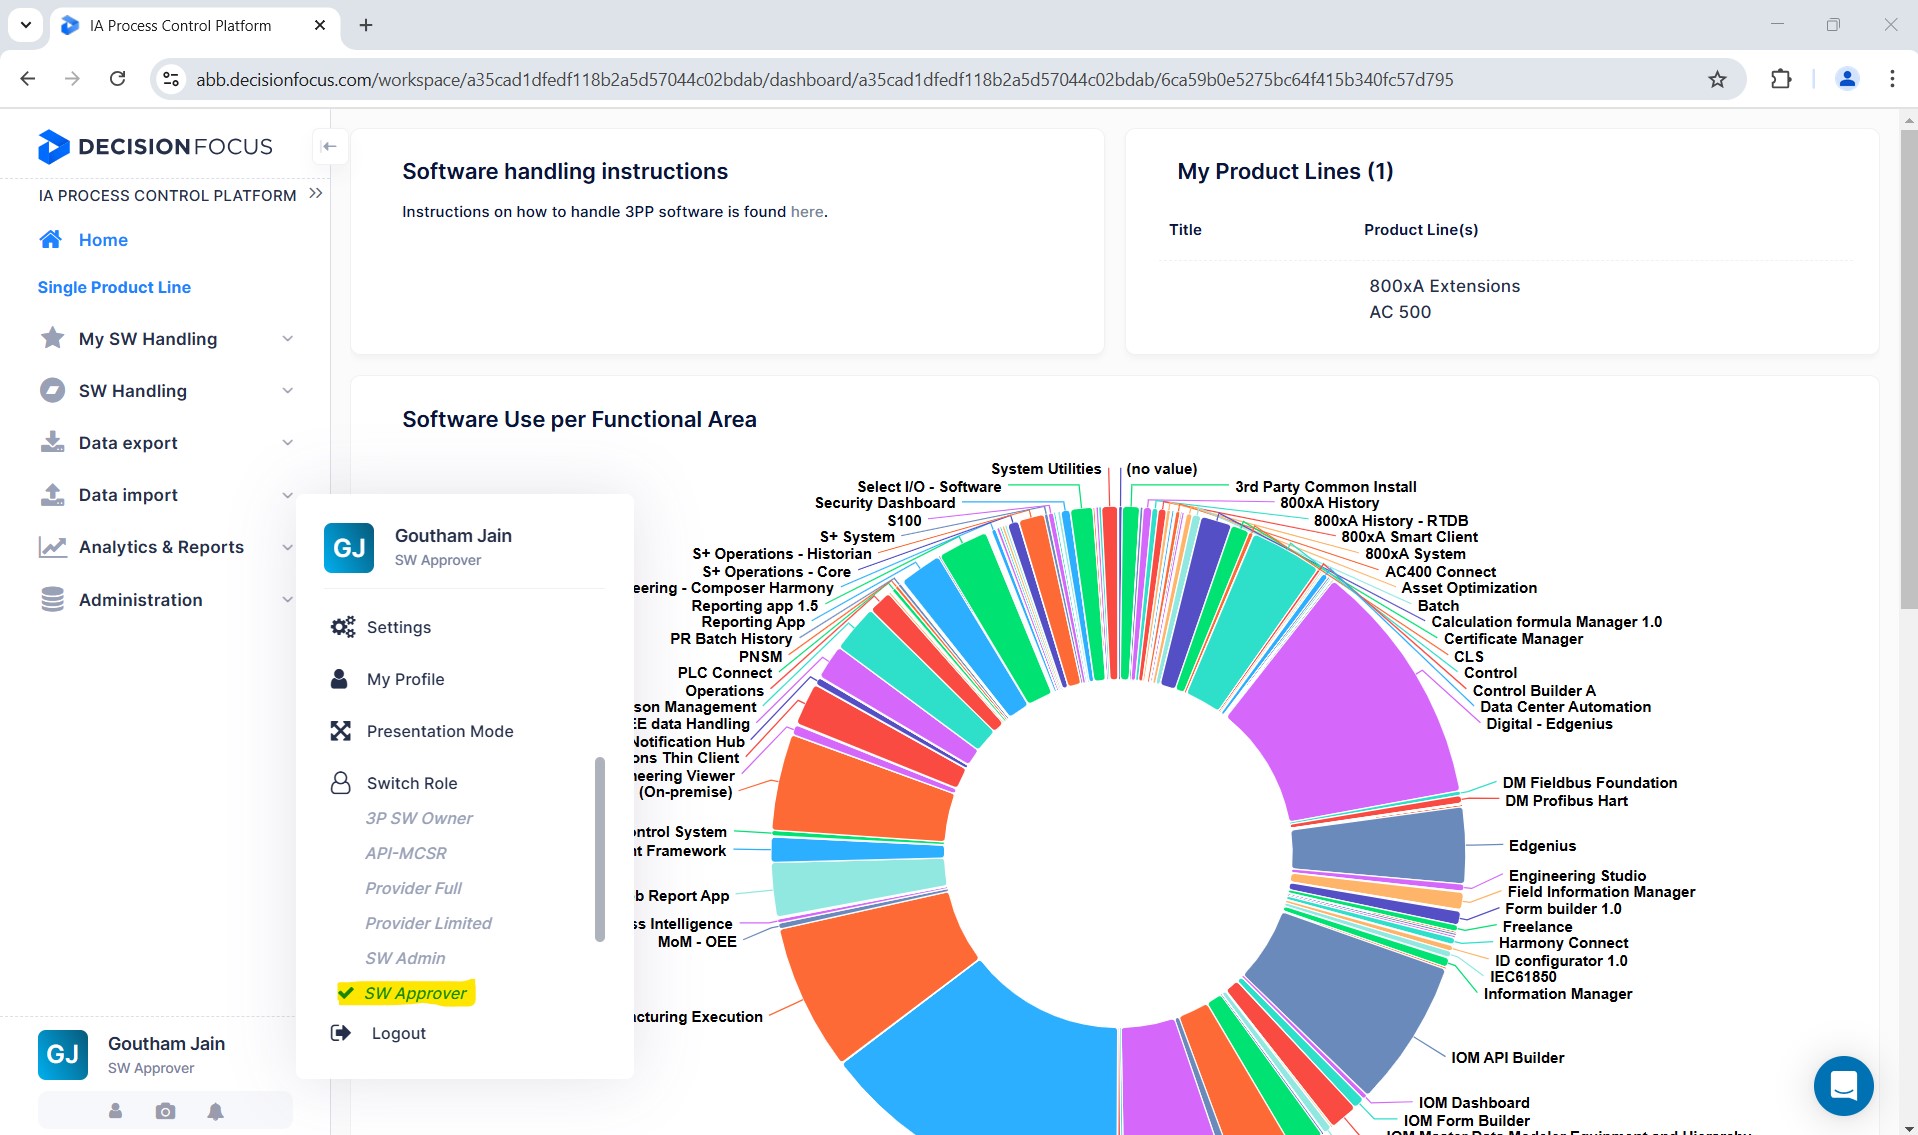Select the Provider Full role
The image size is (1918, 1135).
point(413,888)
